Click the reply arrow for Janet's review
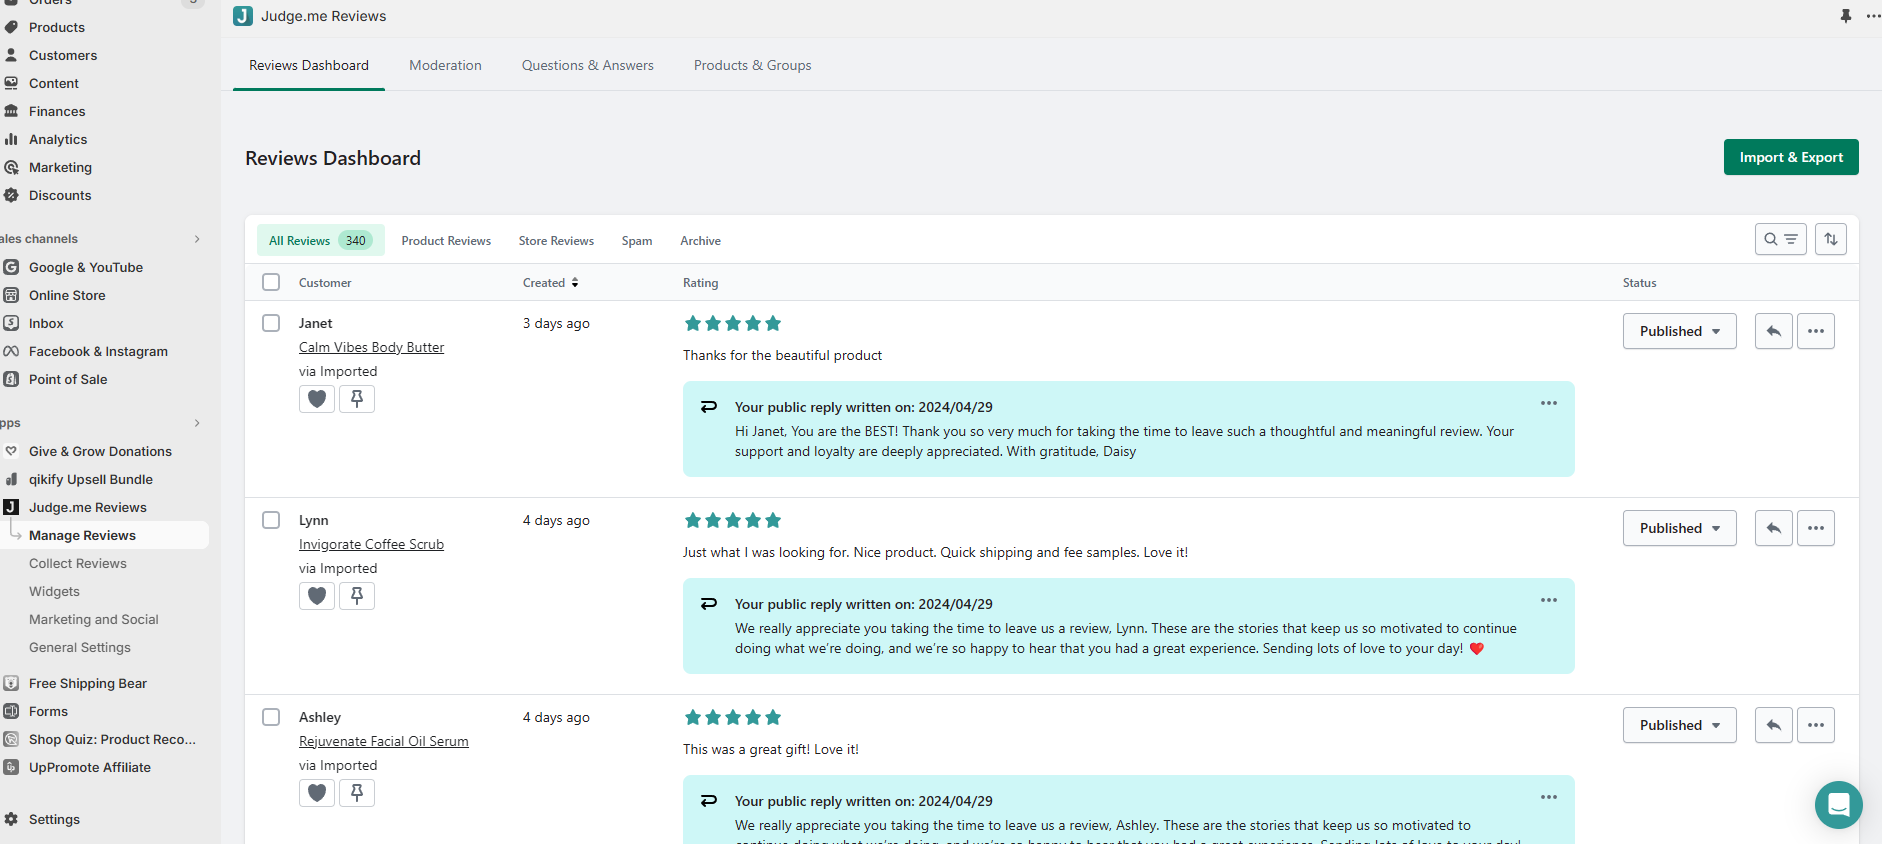 (1773, 331)
